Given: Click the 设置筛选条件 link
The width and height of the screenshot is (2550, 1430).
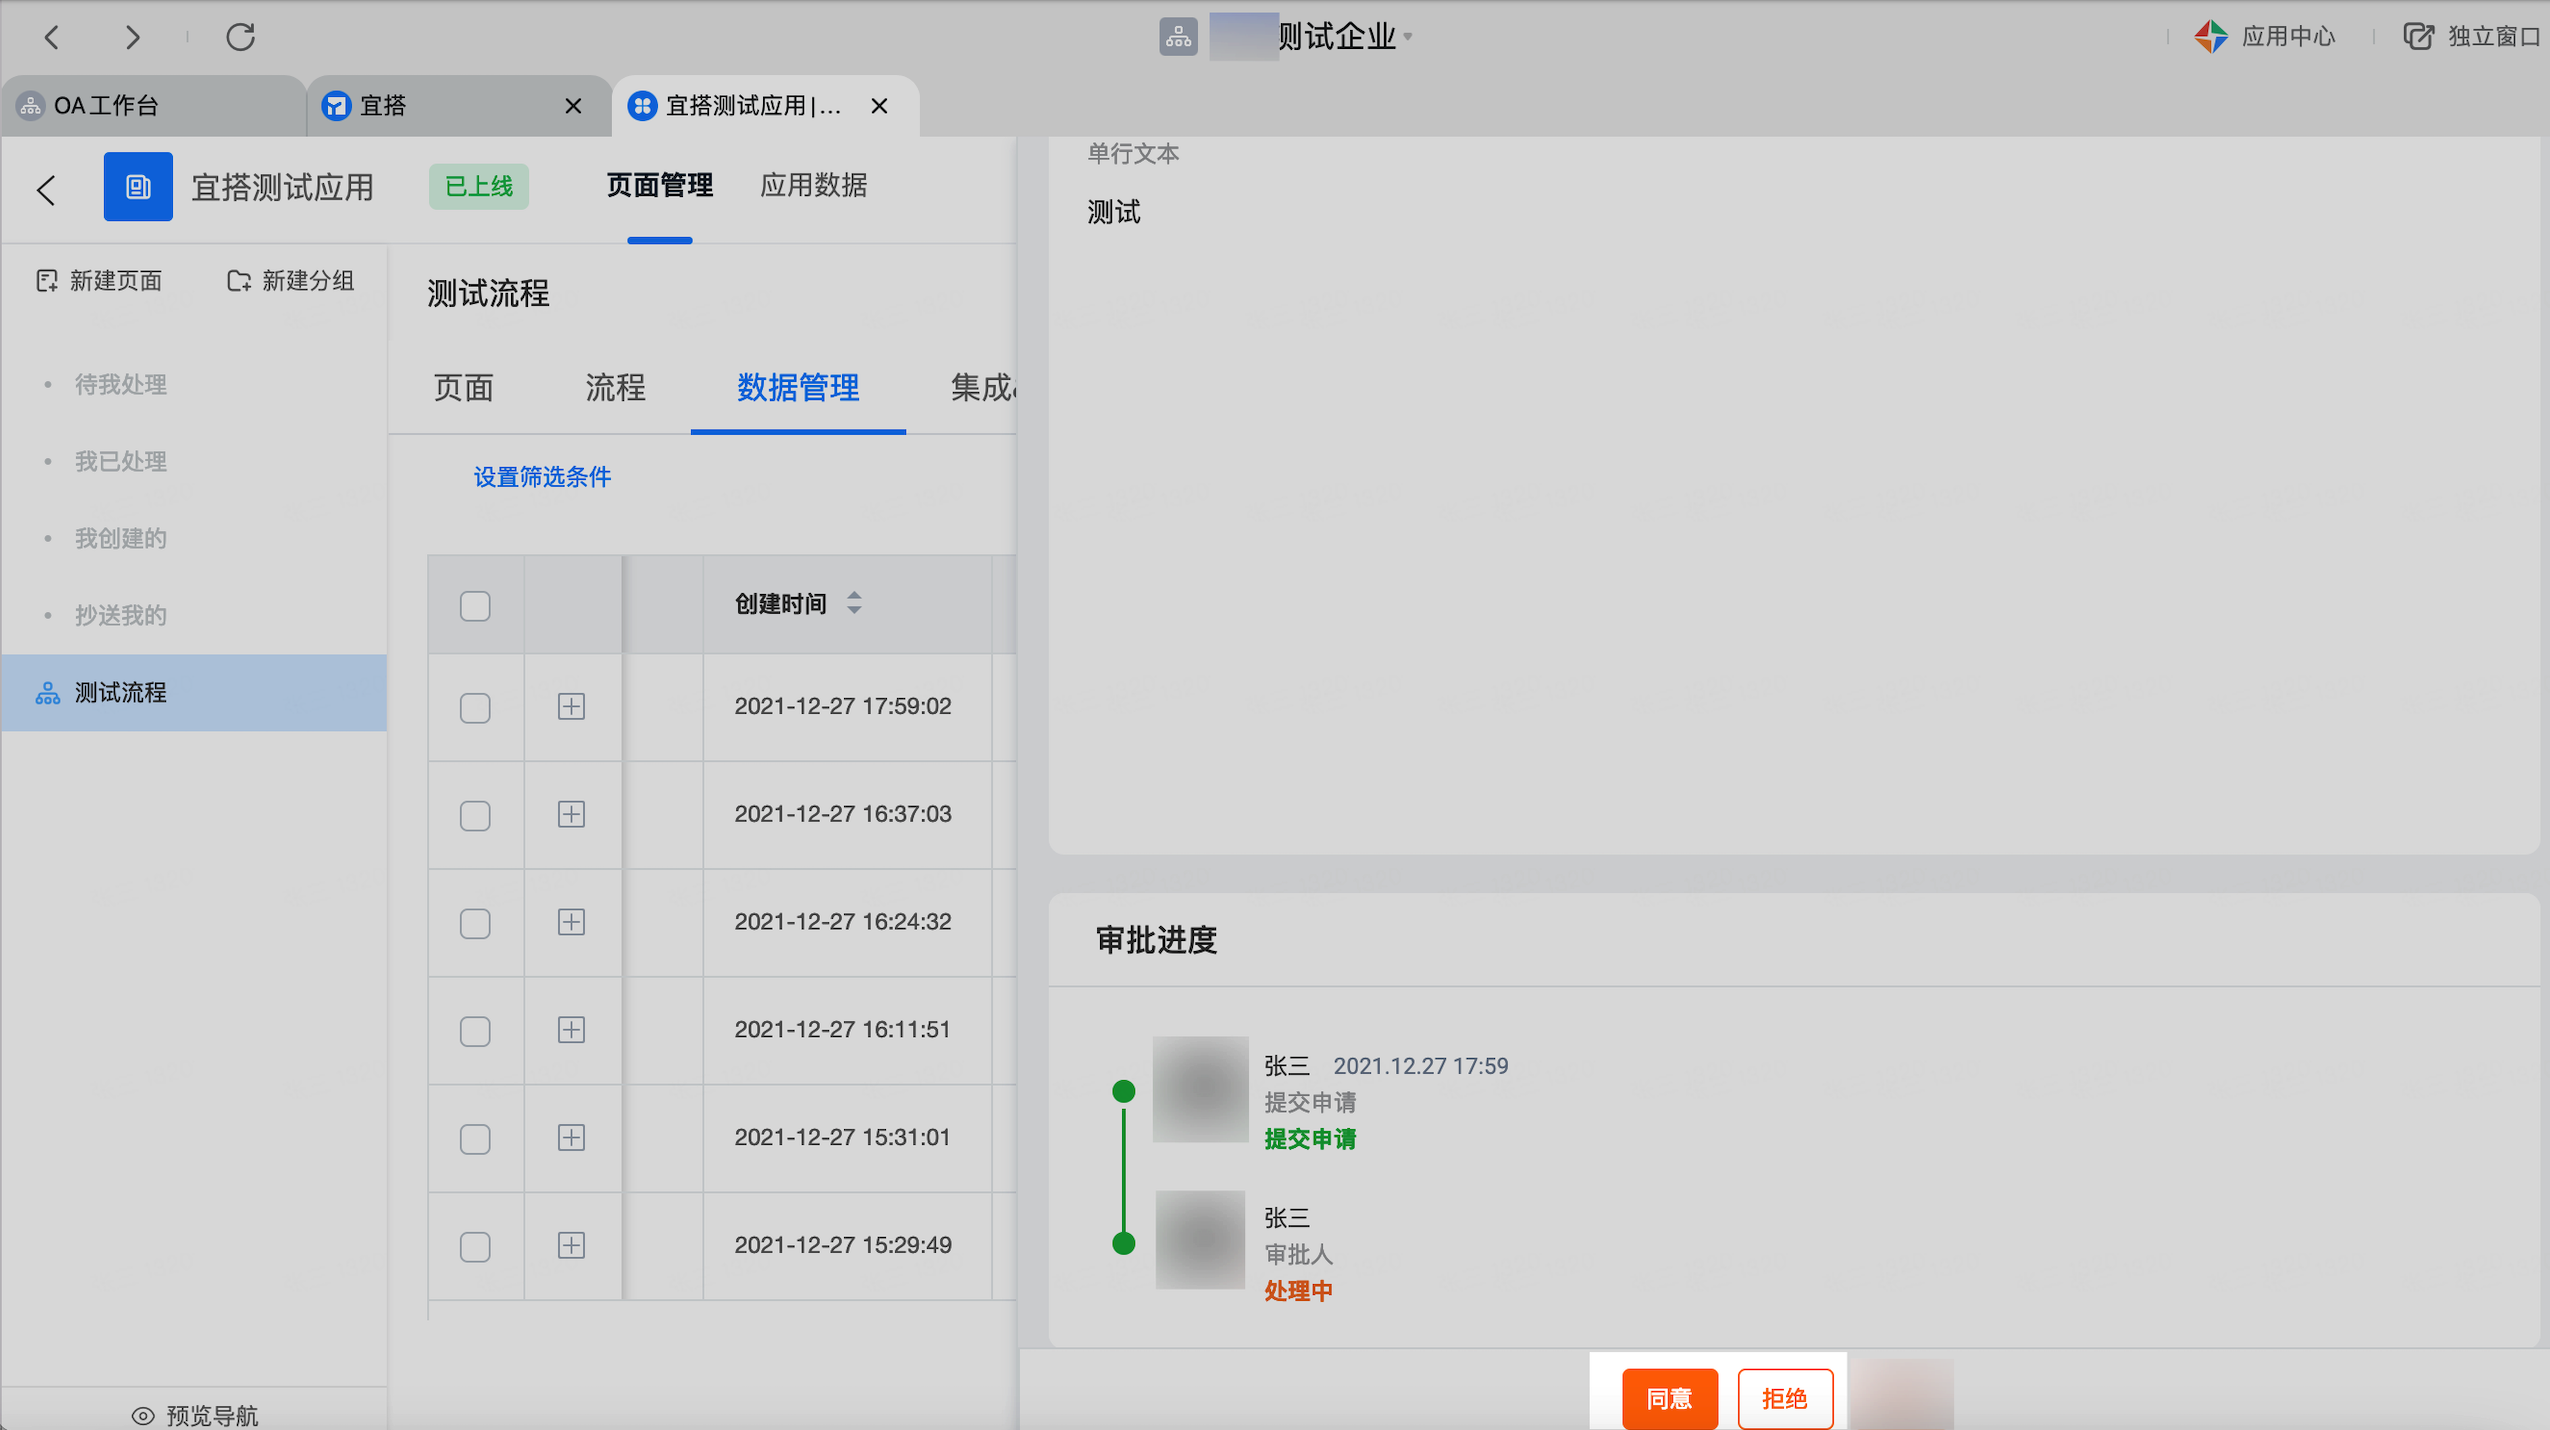Looking at the screenshot, I should pyautogui.click(x=542, y=477).
